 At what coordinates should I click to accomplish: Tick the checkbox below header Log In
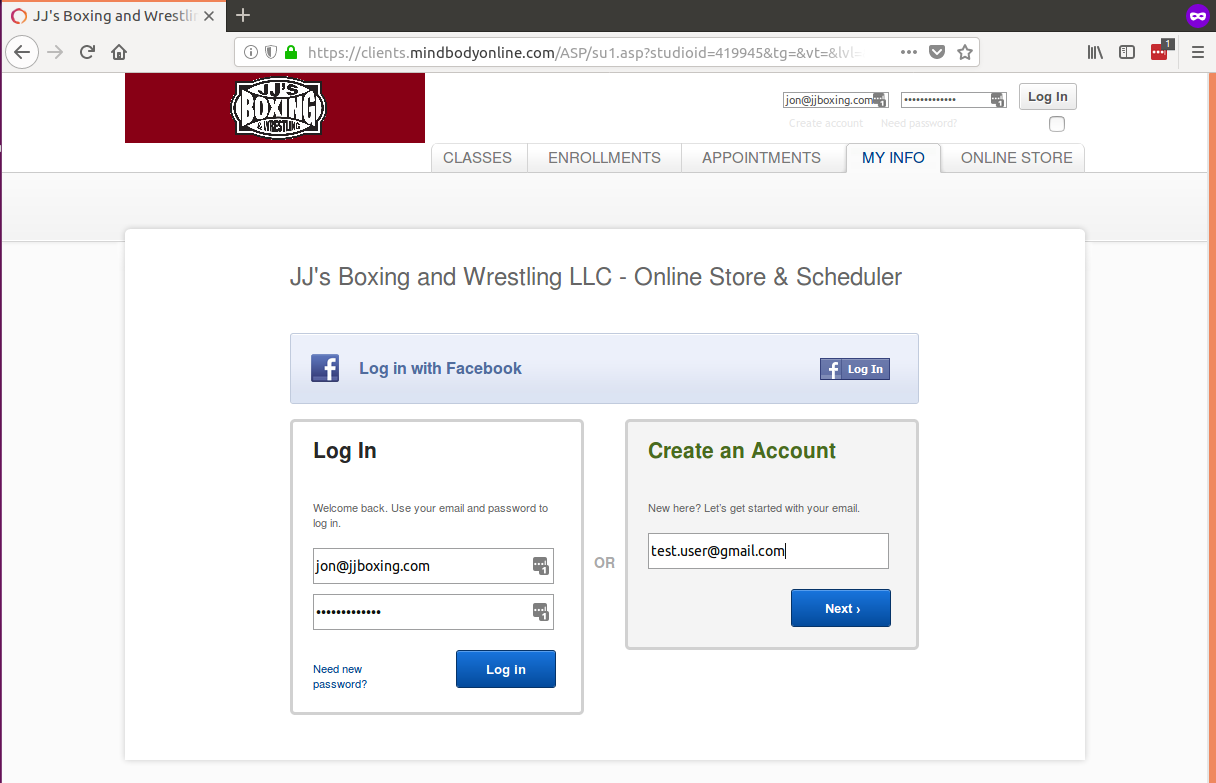point(1057,124)
